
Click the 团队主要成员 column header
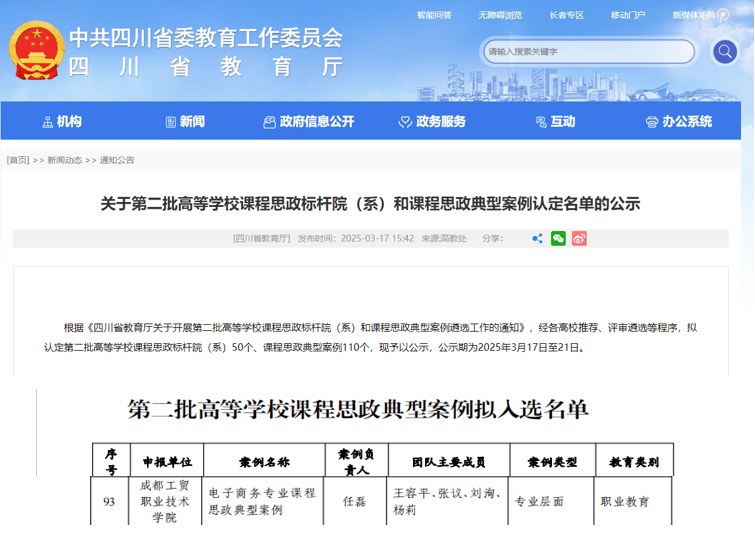(449, 461)
